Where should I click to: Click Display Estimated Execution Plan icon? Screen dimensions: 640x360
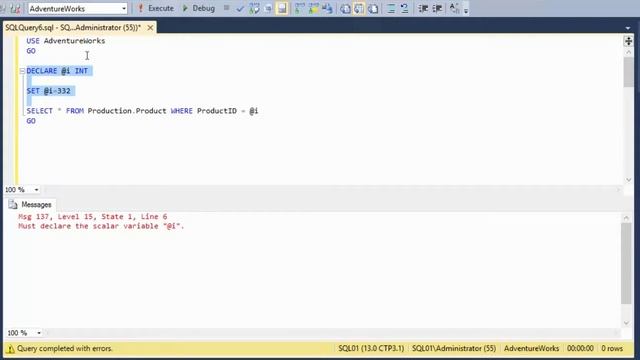pyautogui.click(x=254, y=8)
